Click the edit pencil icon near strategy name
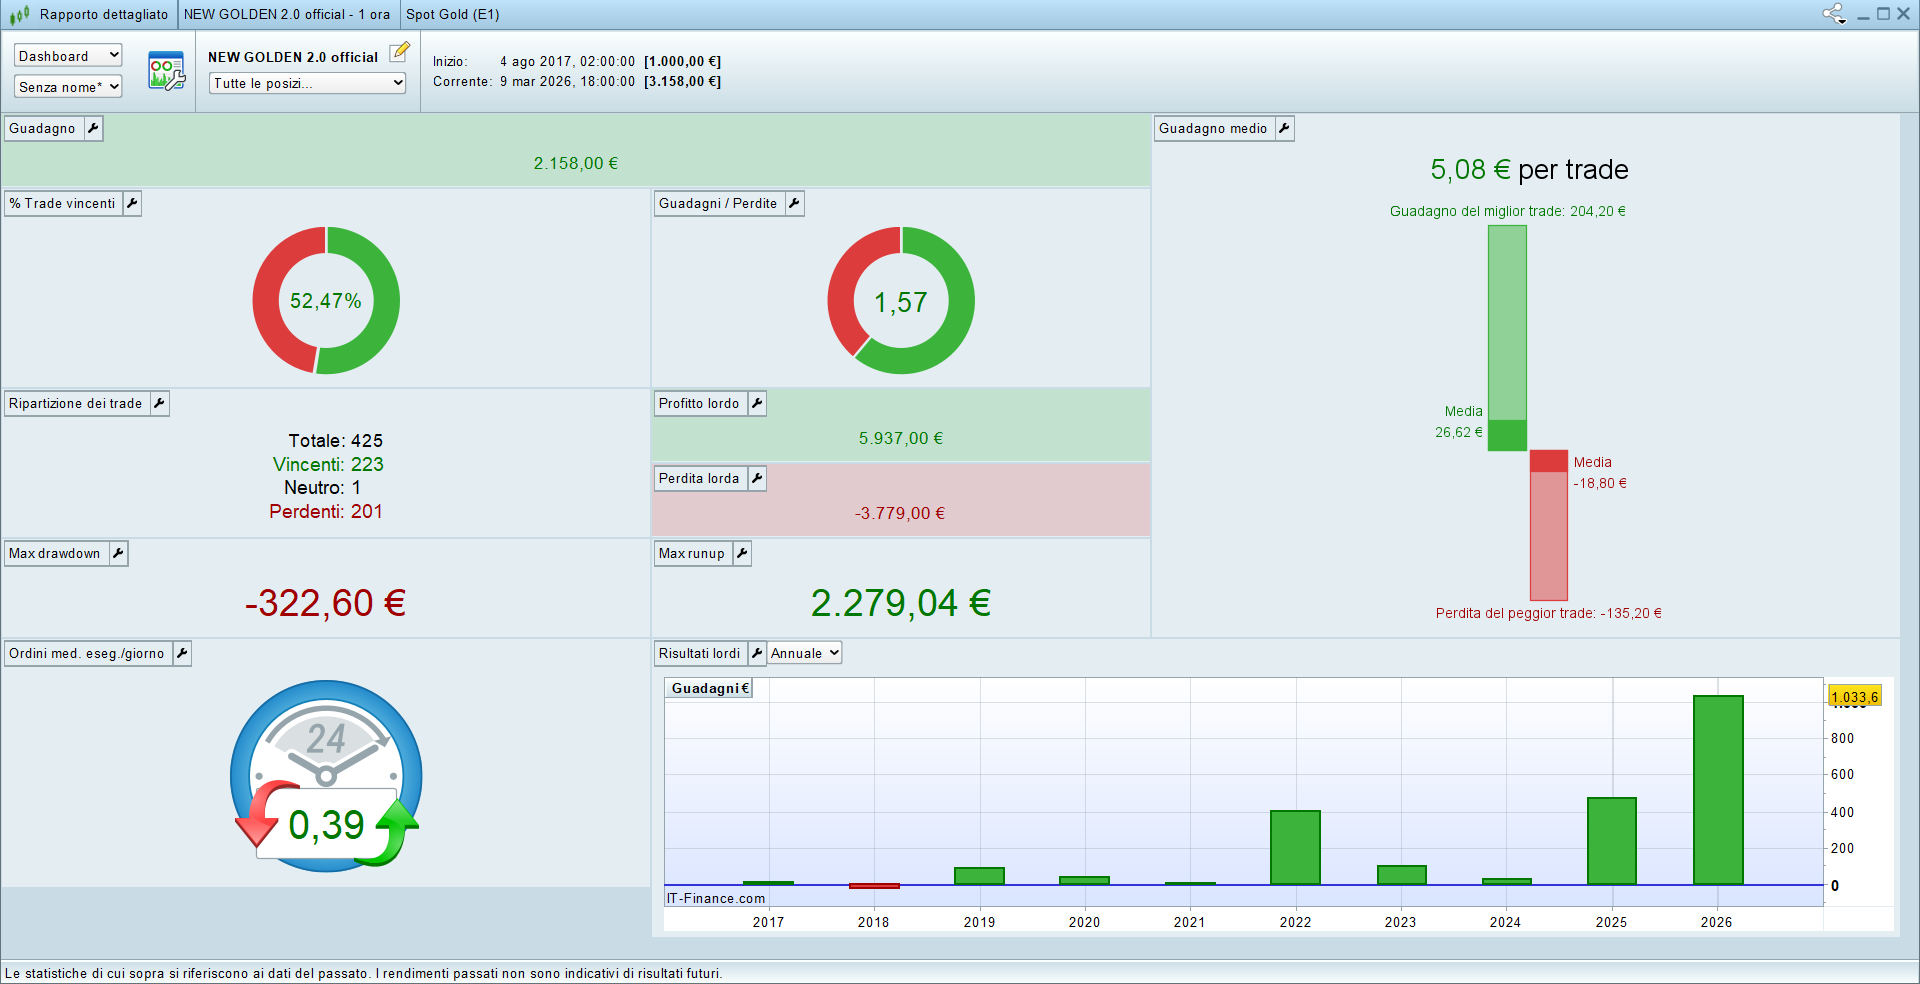Screen dimensions: 1920x984 (399, 52)
